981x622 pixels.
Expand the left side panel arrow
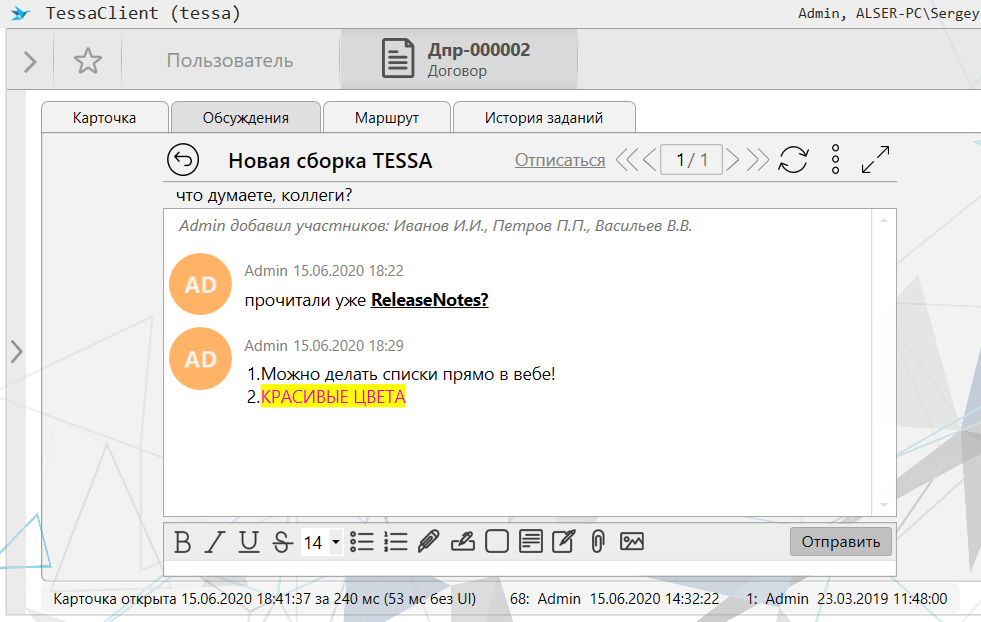pos(16,351)
